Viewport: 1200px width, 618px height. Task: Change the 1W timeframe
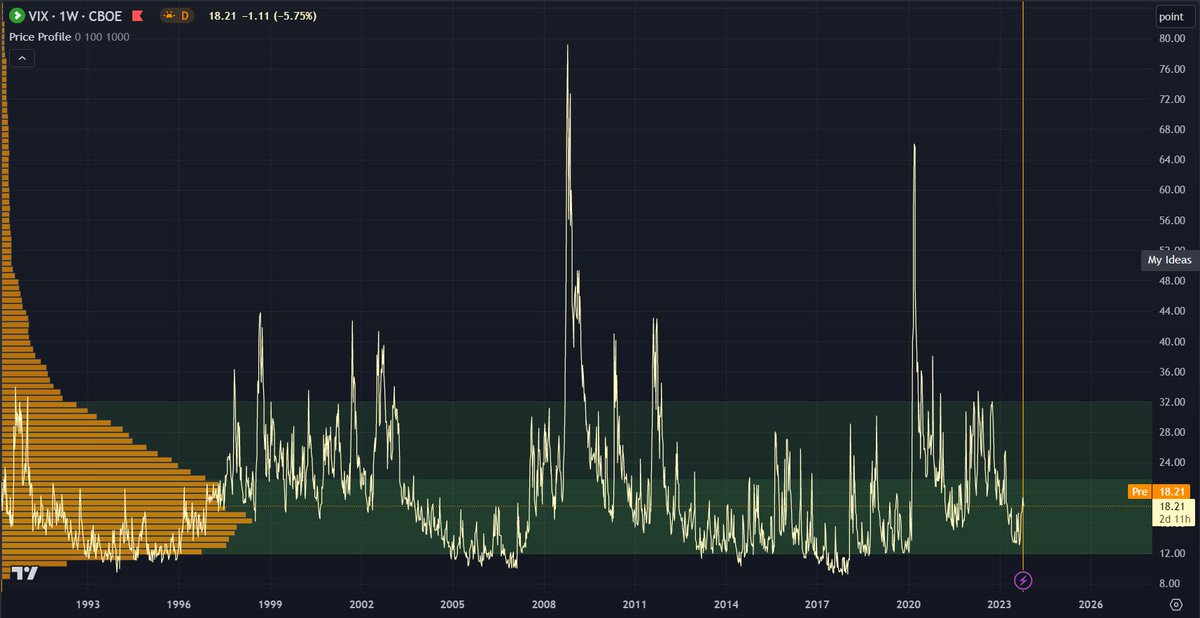pyautogui.click(x=66, y=16)
